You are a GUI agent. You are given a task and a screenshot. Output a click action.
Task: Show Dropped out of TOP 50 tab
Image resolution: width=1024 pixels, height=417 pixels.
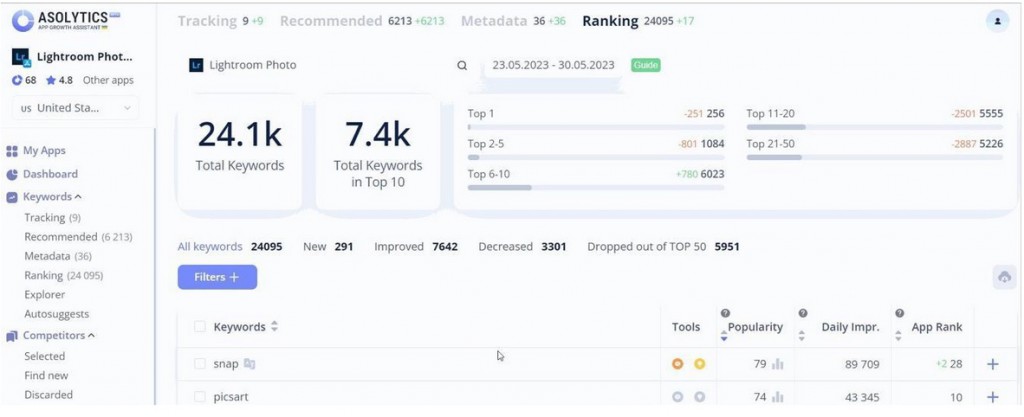pos(664,247)
